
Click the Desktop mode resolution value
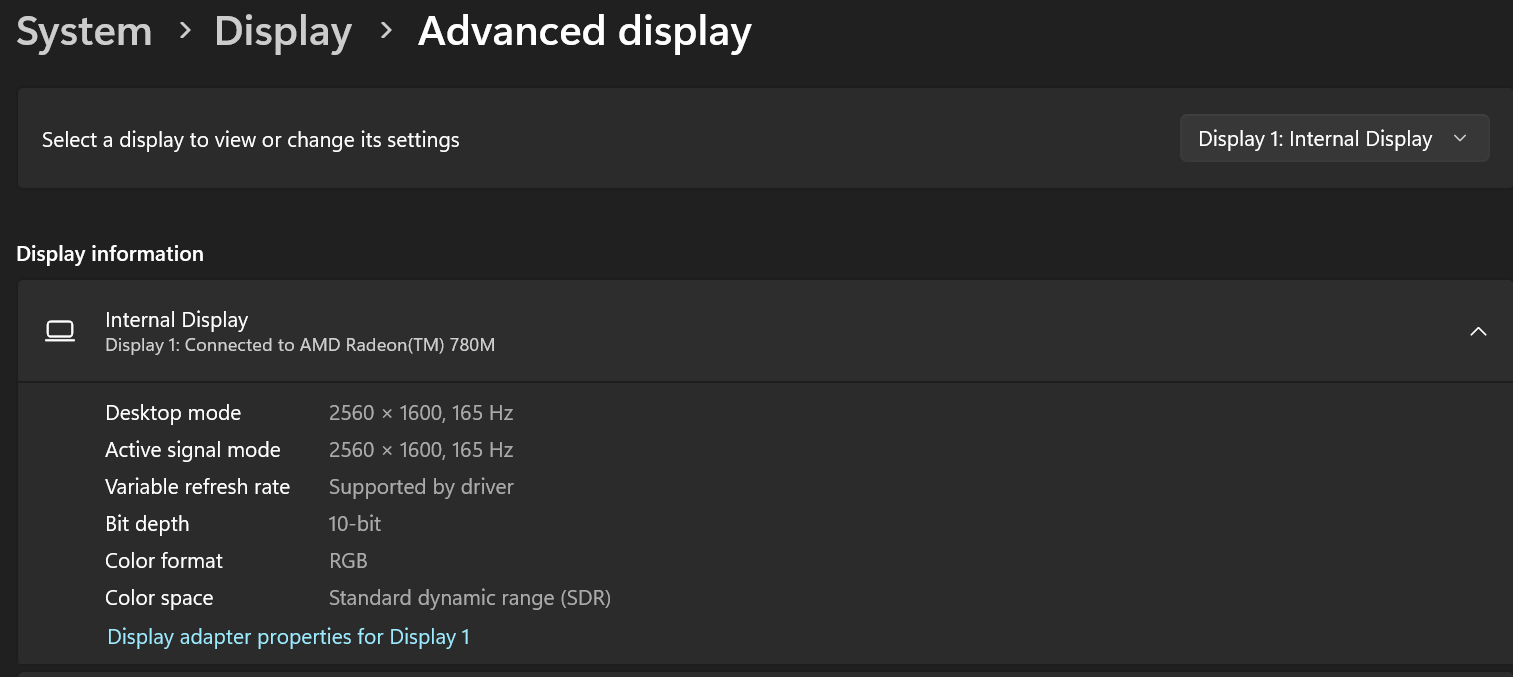pos(421,413)
